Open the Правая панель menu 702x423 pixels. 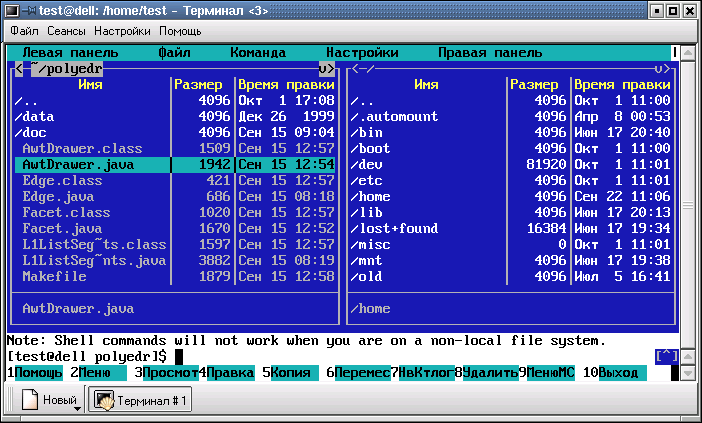(x=490, y=52)
